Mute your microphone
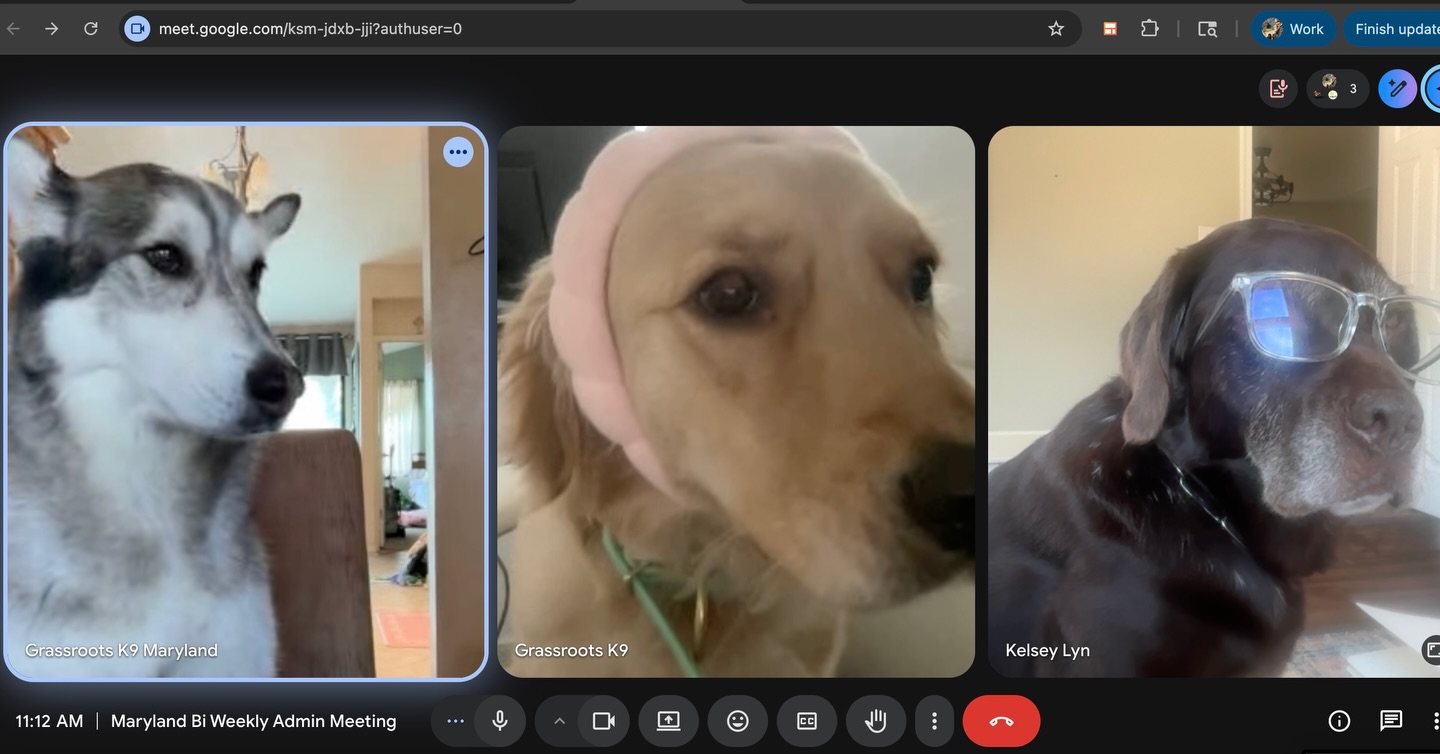Viewport: 1440px width, 754px height. tap(499, 720)
